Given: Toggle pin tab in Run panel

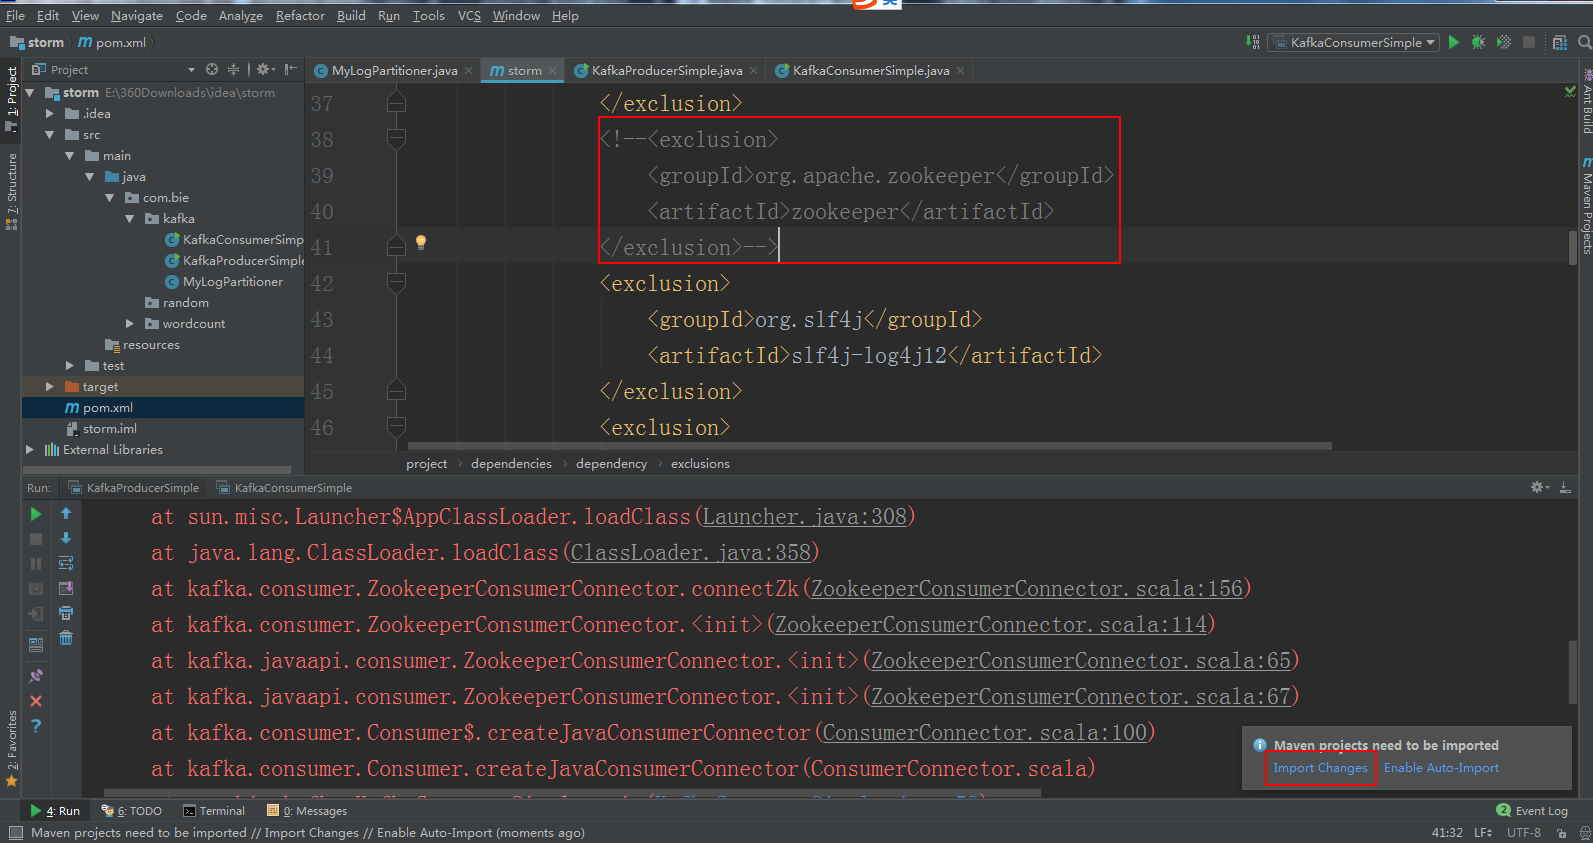Looking at the screenshot, I should click(x=36, y=676).
